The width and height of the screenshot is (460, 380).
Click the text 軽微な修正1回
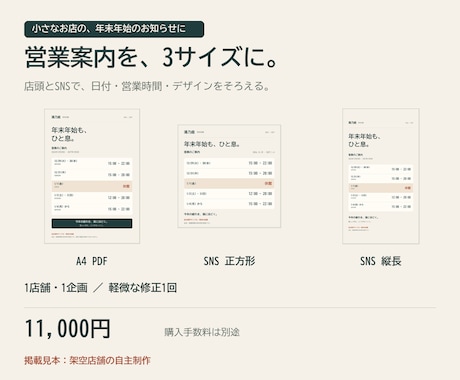tap(142, 287)
